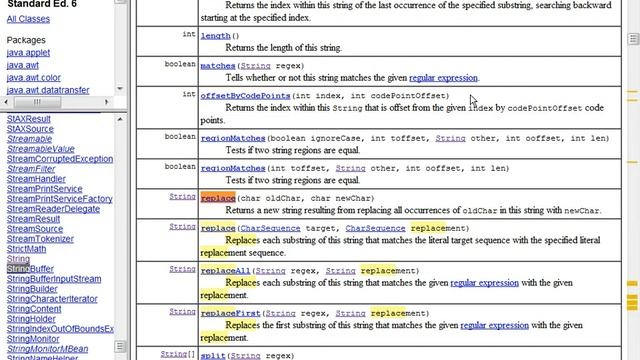Open String parameter link in matches signature

coord(255,66)
